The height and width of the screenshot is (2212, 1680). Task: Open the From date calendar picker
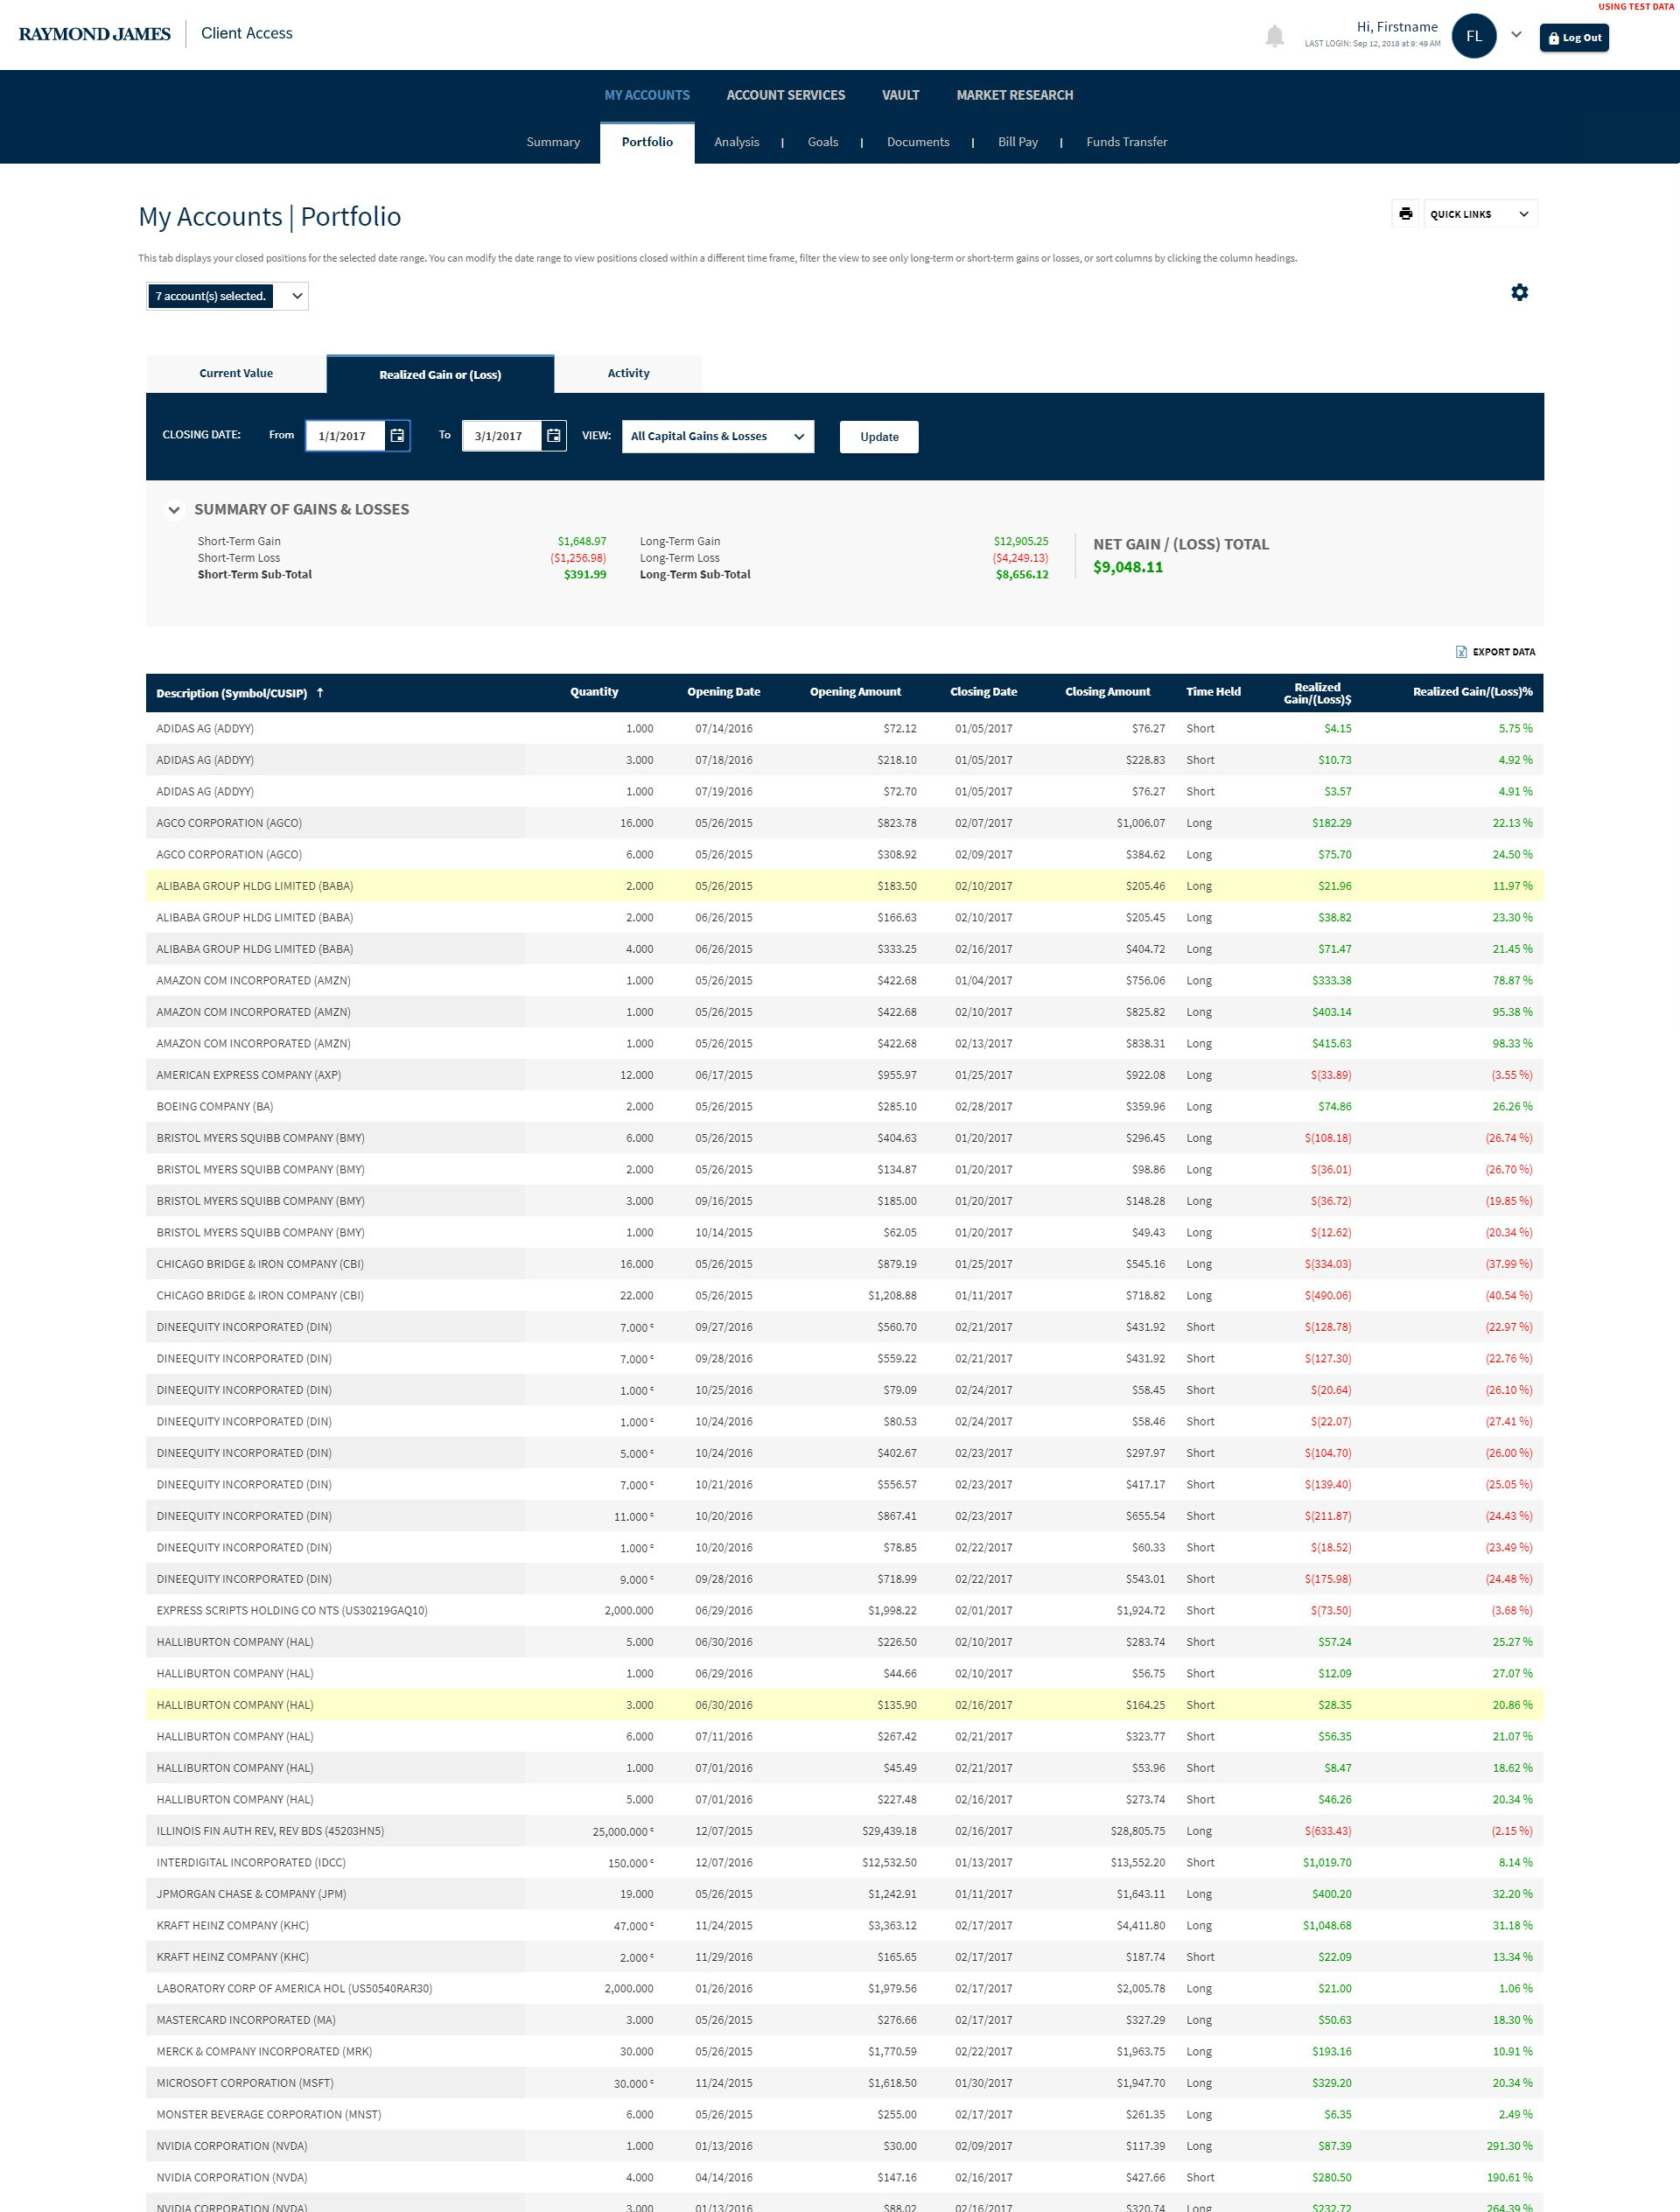point(397,435)
